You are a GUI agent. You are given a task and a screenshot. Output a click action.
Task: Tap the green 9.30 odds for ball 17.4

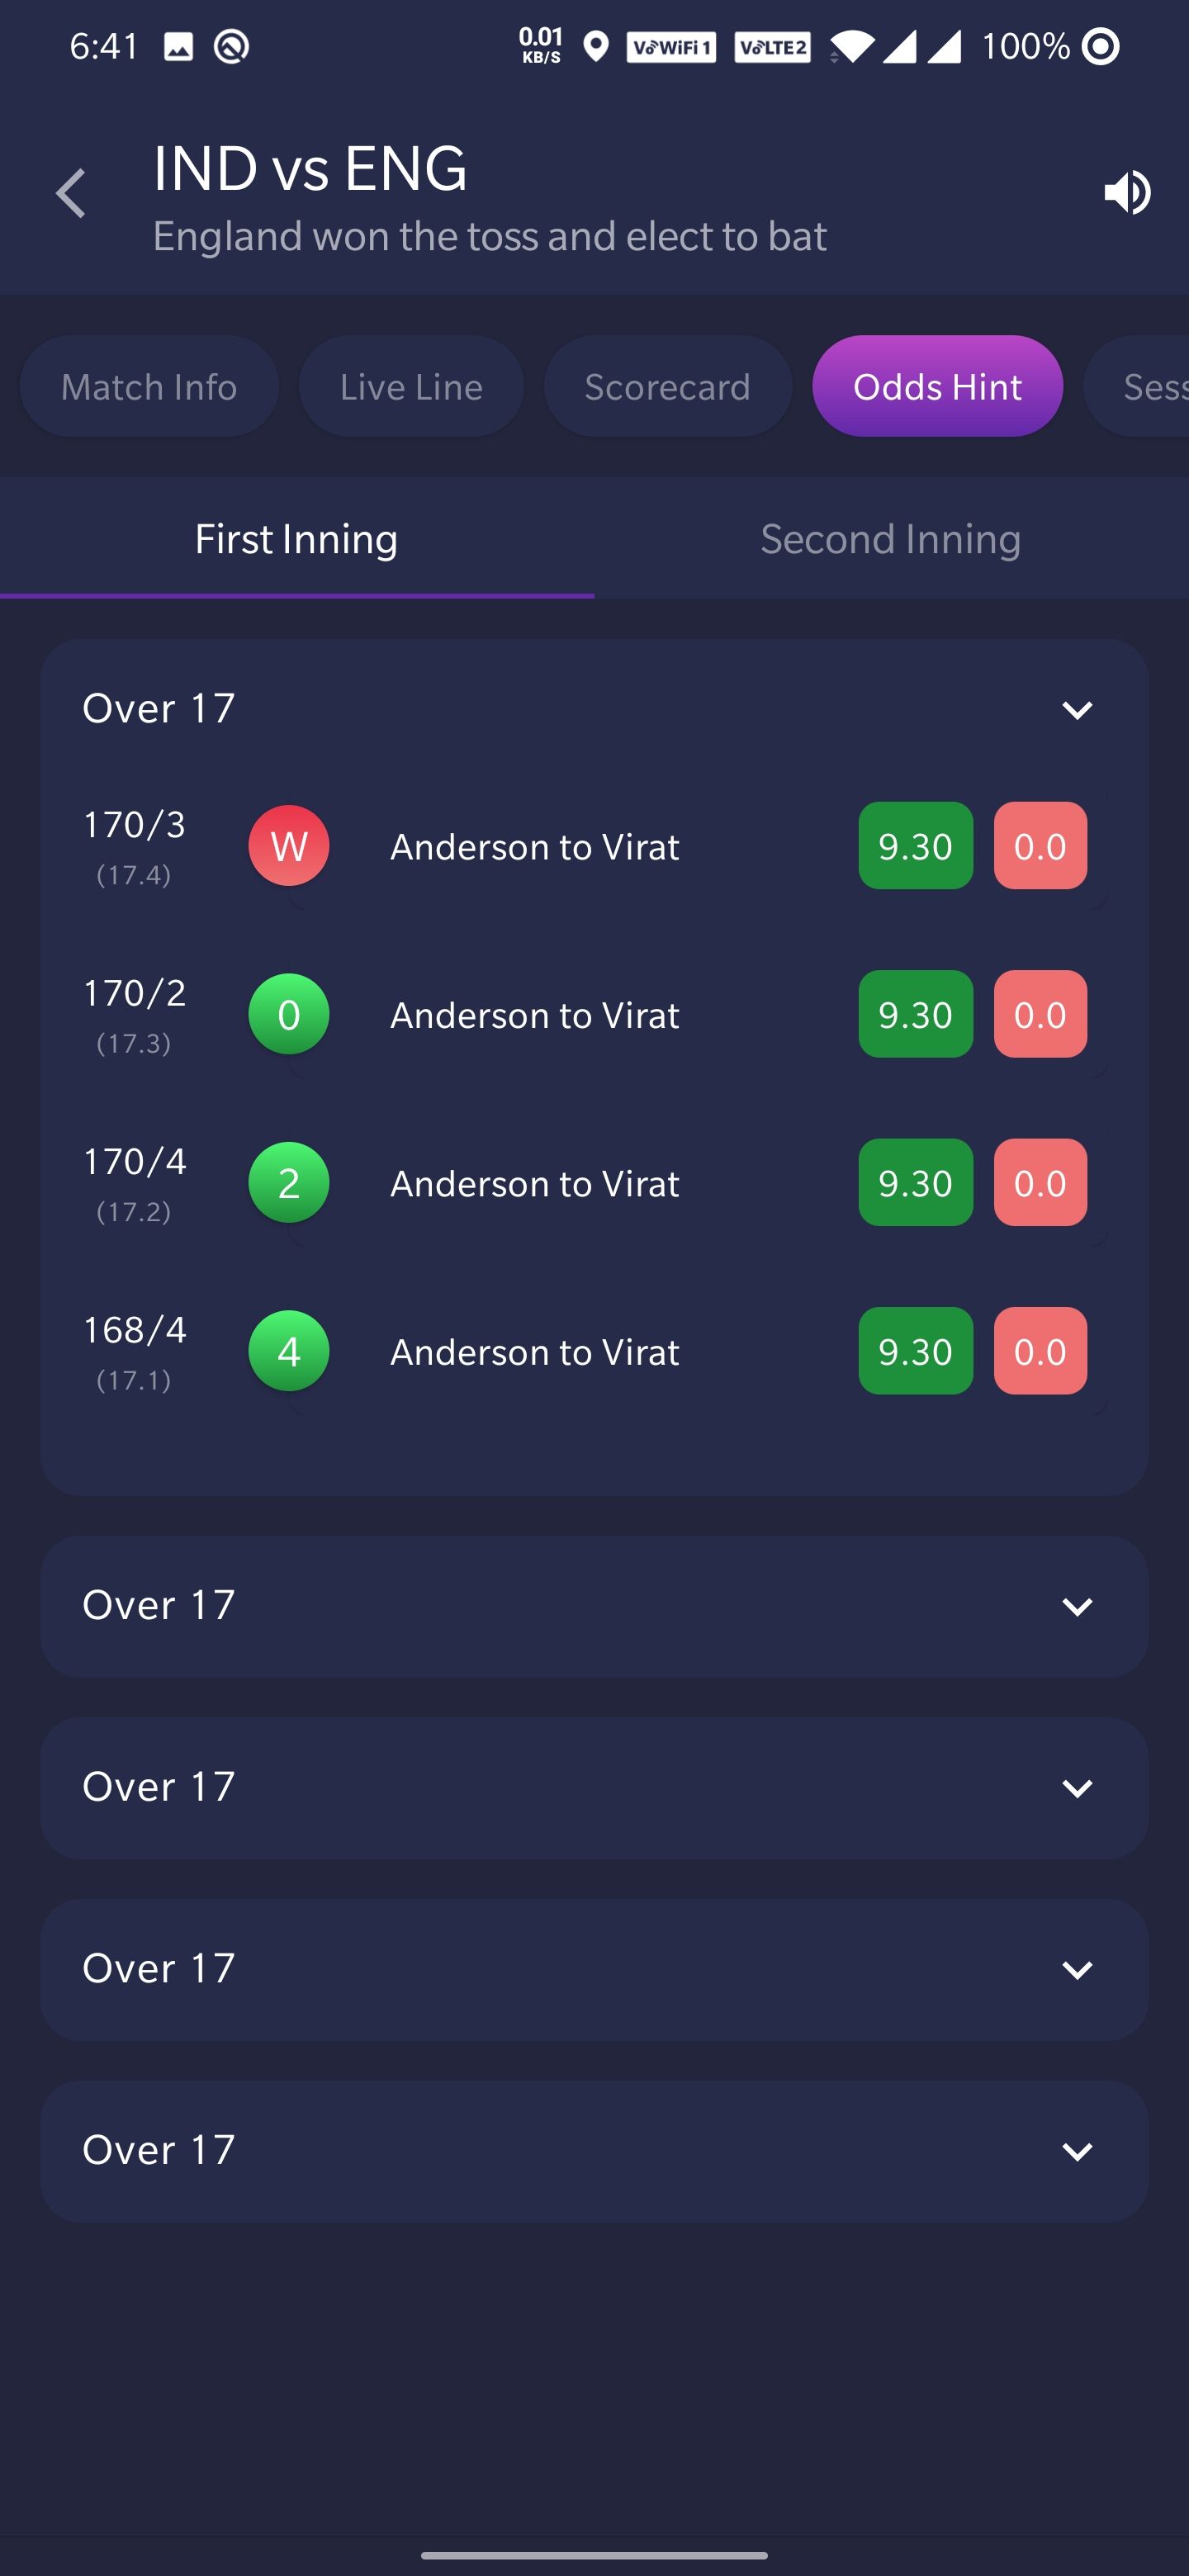point(915,846)
